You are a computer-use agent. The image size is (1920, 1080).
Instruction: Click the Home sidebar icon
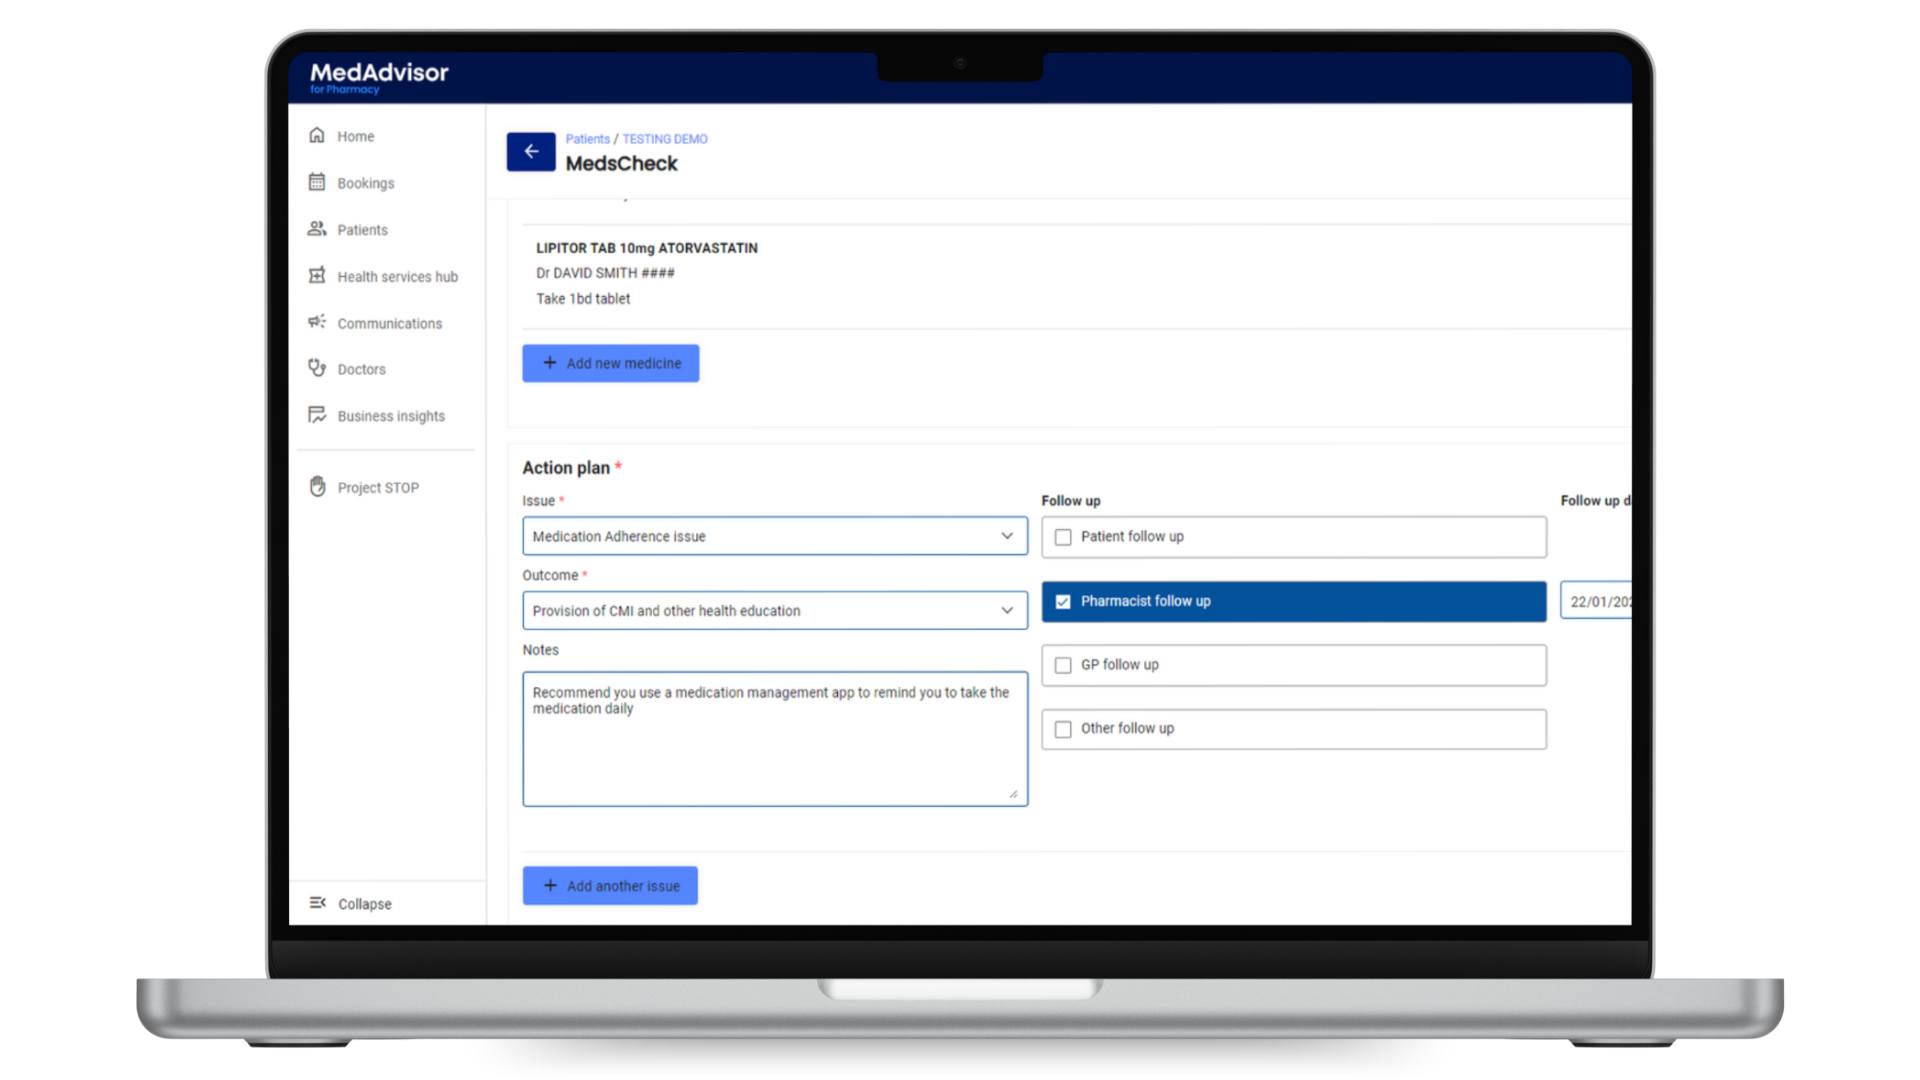(x=318, y=136)
